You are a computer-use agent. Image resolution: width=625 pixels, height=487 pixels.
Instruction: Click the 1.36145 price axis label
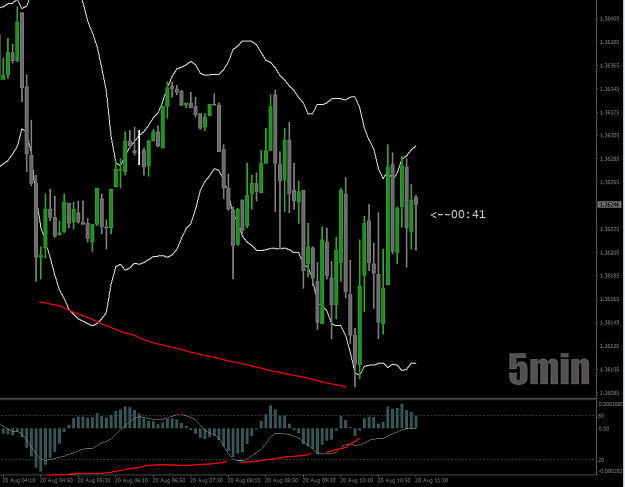pyautogui.click(x=610, y=322)
